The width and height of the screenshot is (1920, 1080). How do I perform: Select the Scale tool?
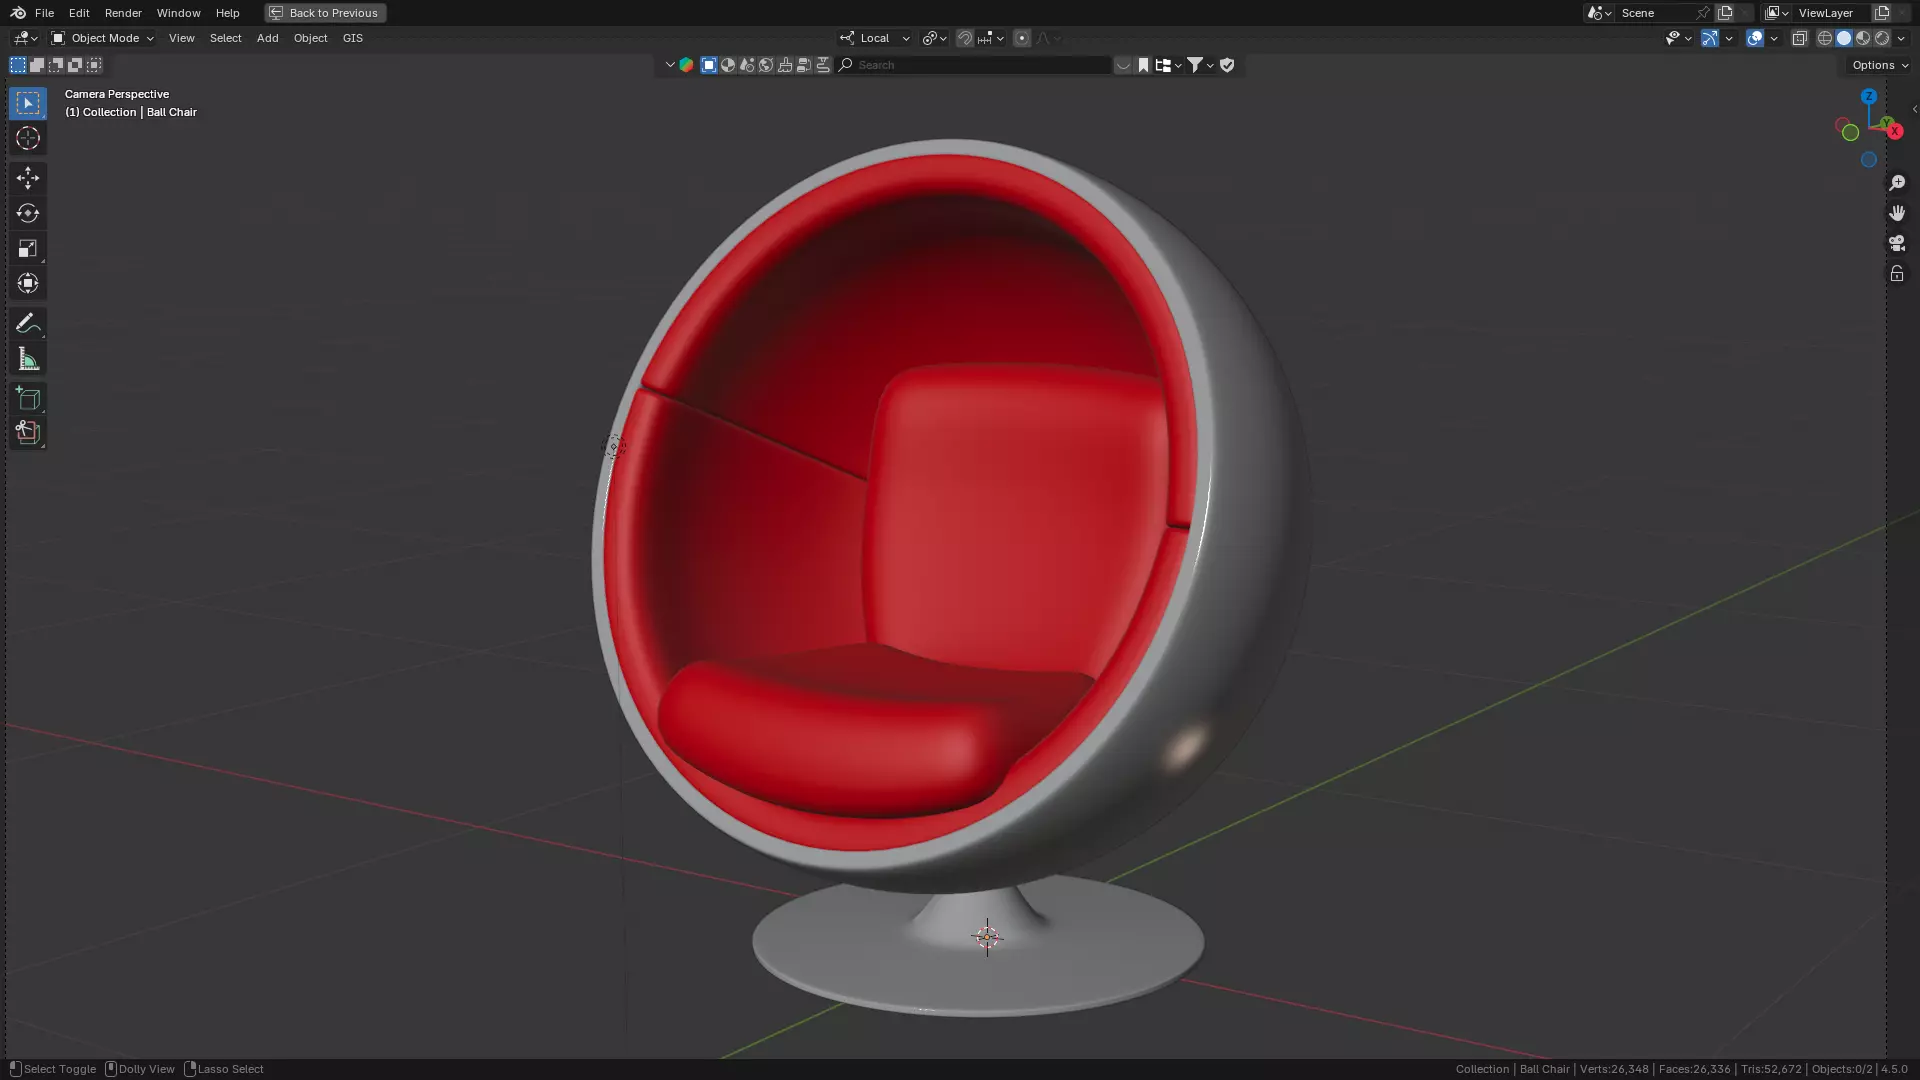pos(28,248)
